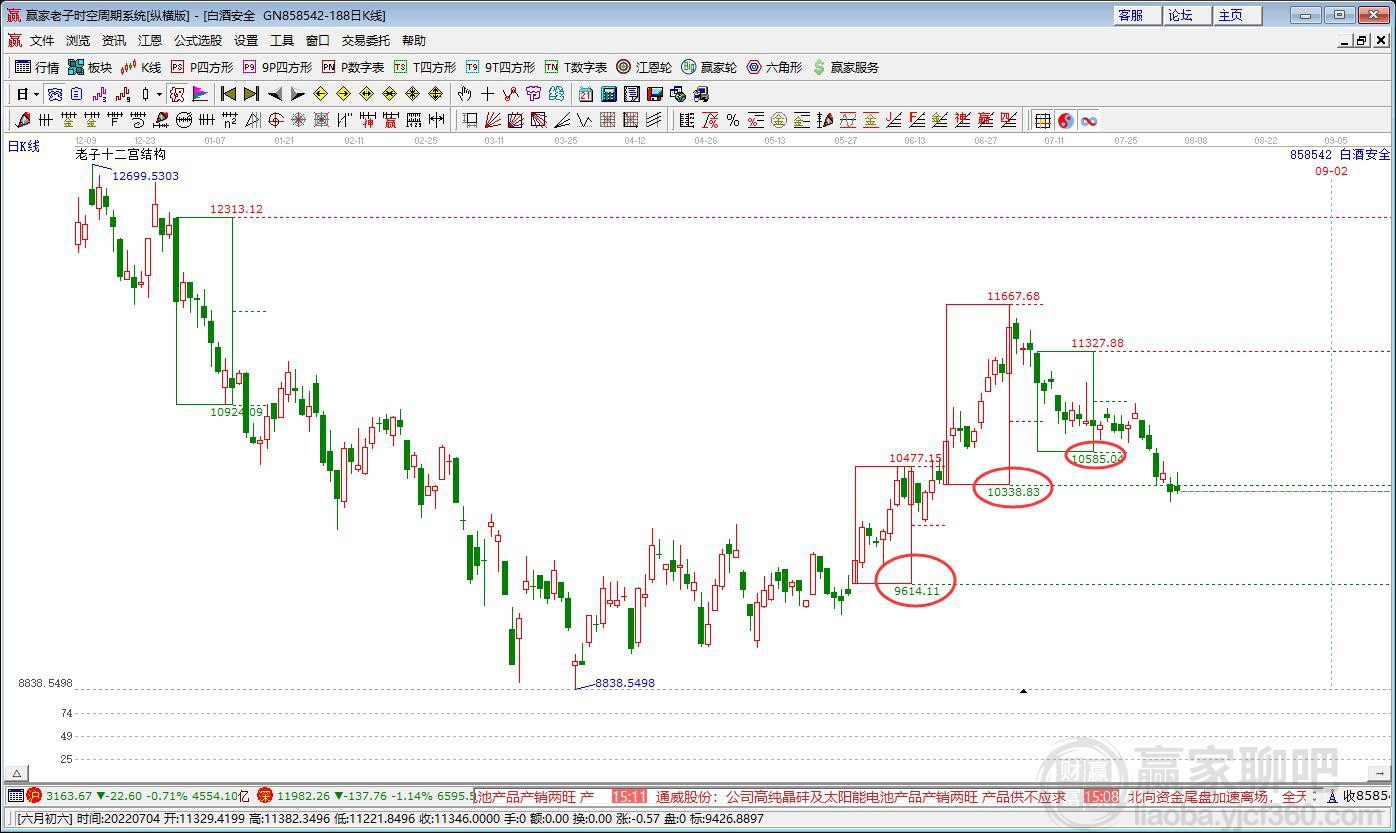Open the 江恩 menu
The width and height of the screenshot is (1396, 833).
pos(150,41)
